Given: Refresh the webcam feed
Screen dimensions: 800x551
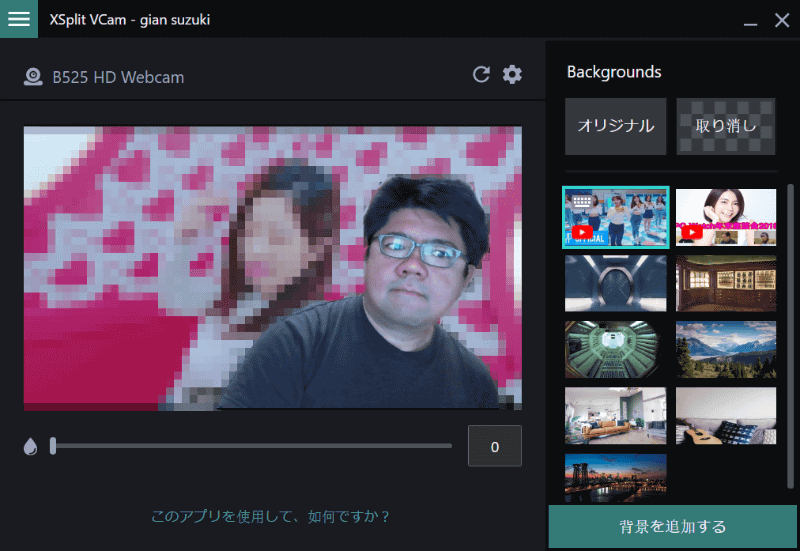Looking at the screenshot, I should 481,74.
